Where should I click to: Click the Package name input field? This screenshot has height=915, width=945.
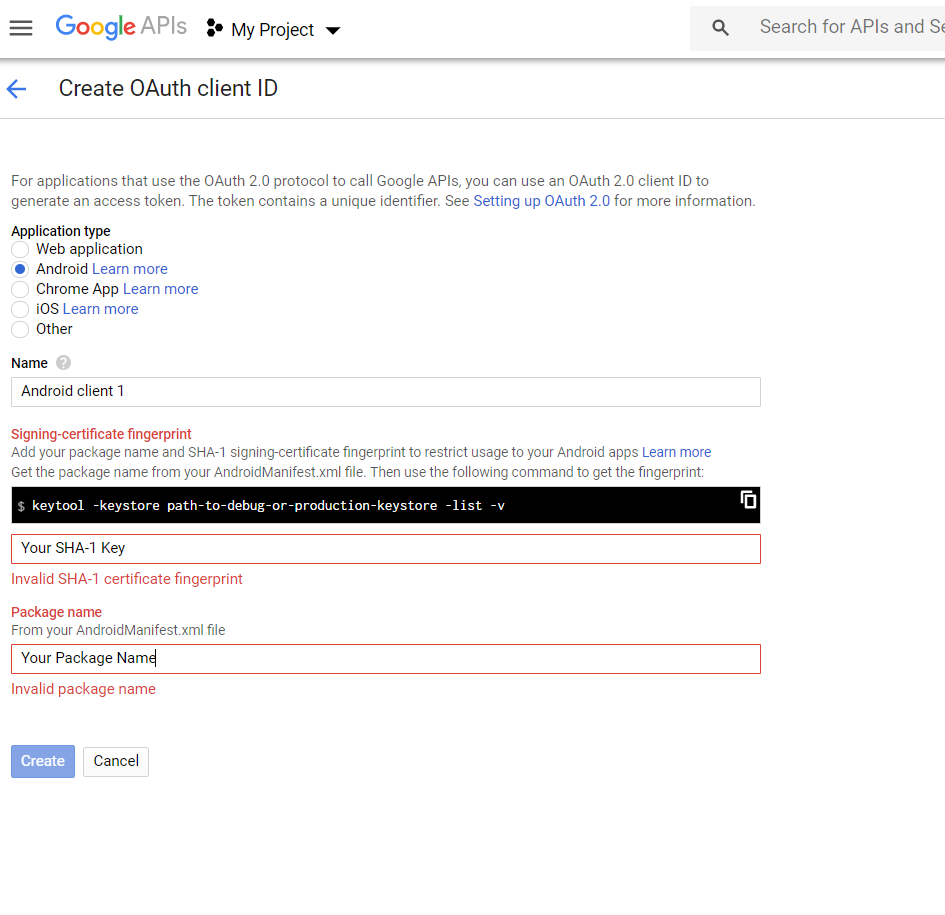click(x=386, y=659)
